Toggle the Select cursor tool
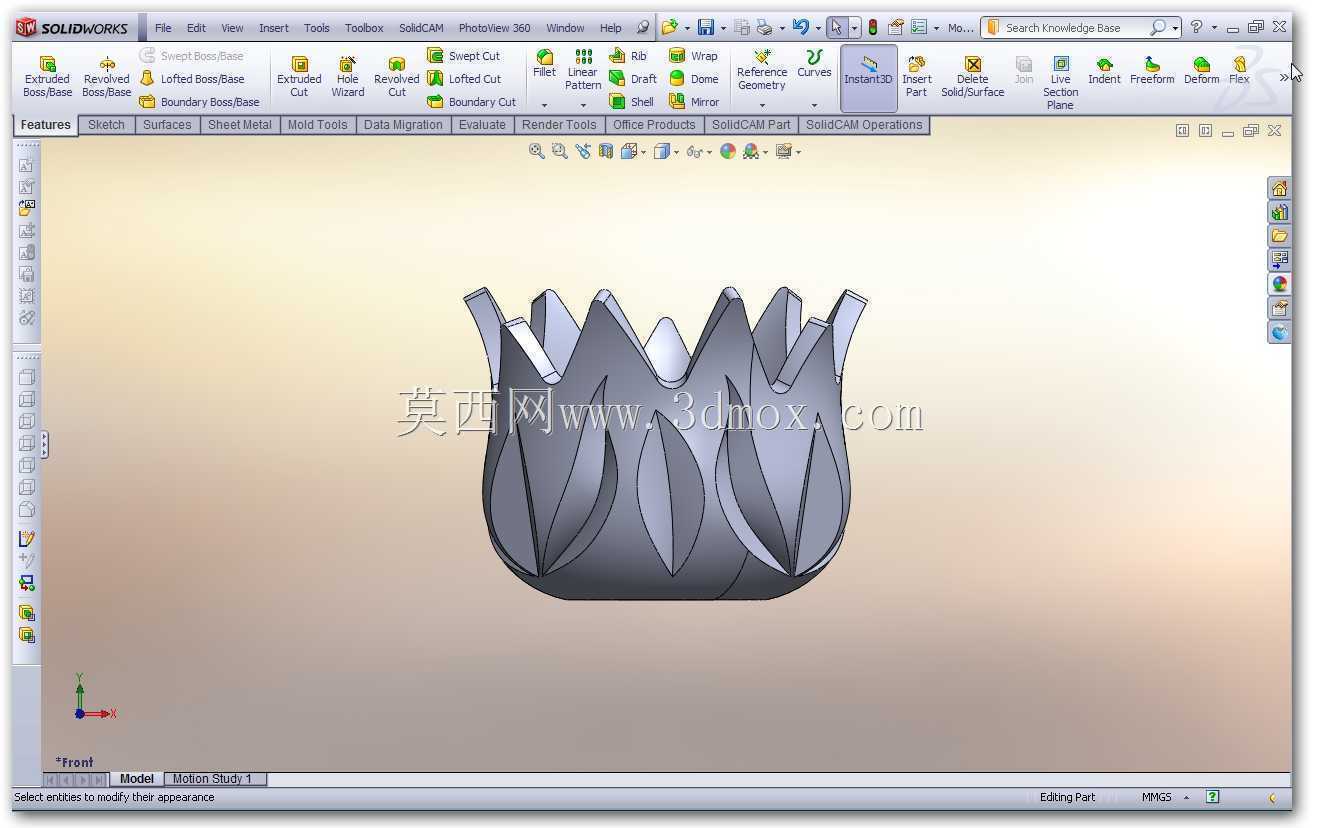The height and width of the screenshot is (828, 1319). pos(836,27)
